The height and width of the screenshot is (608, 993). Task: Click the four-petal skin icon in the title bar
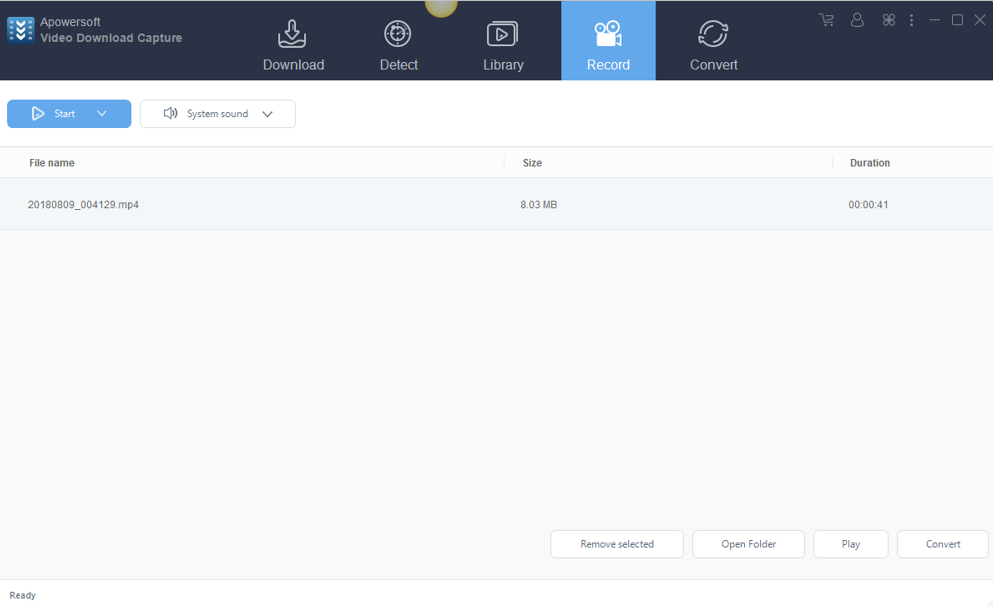(x=889, y=20)
